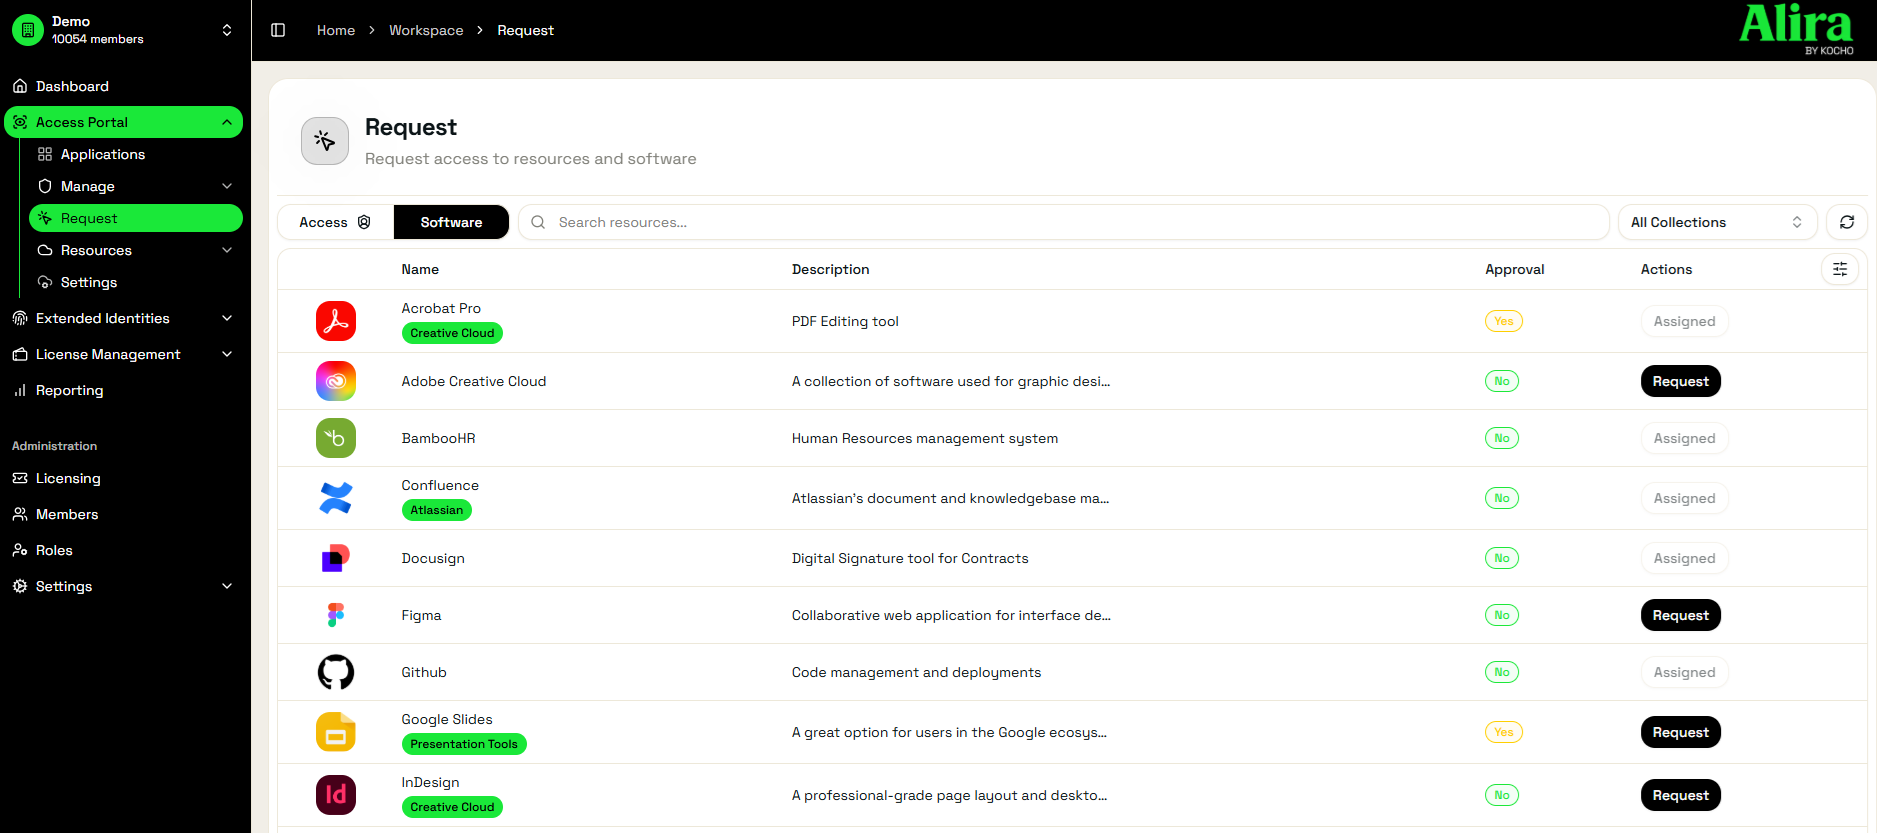Click the Search resources field
This screenshot has width=1877, height=833.
[1063, 222]
